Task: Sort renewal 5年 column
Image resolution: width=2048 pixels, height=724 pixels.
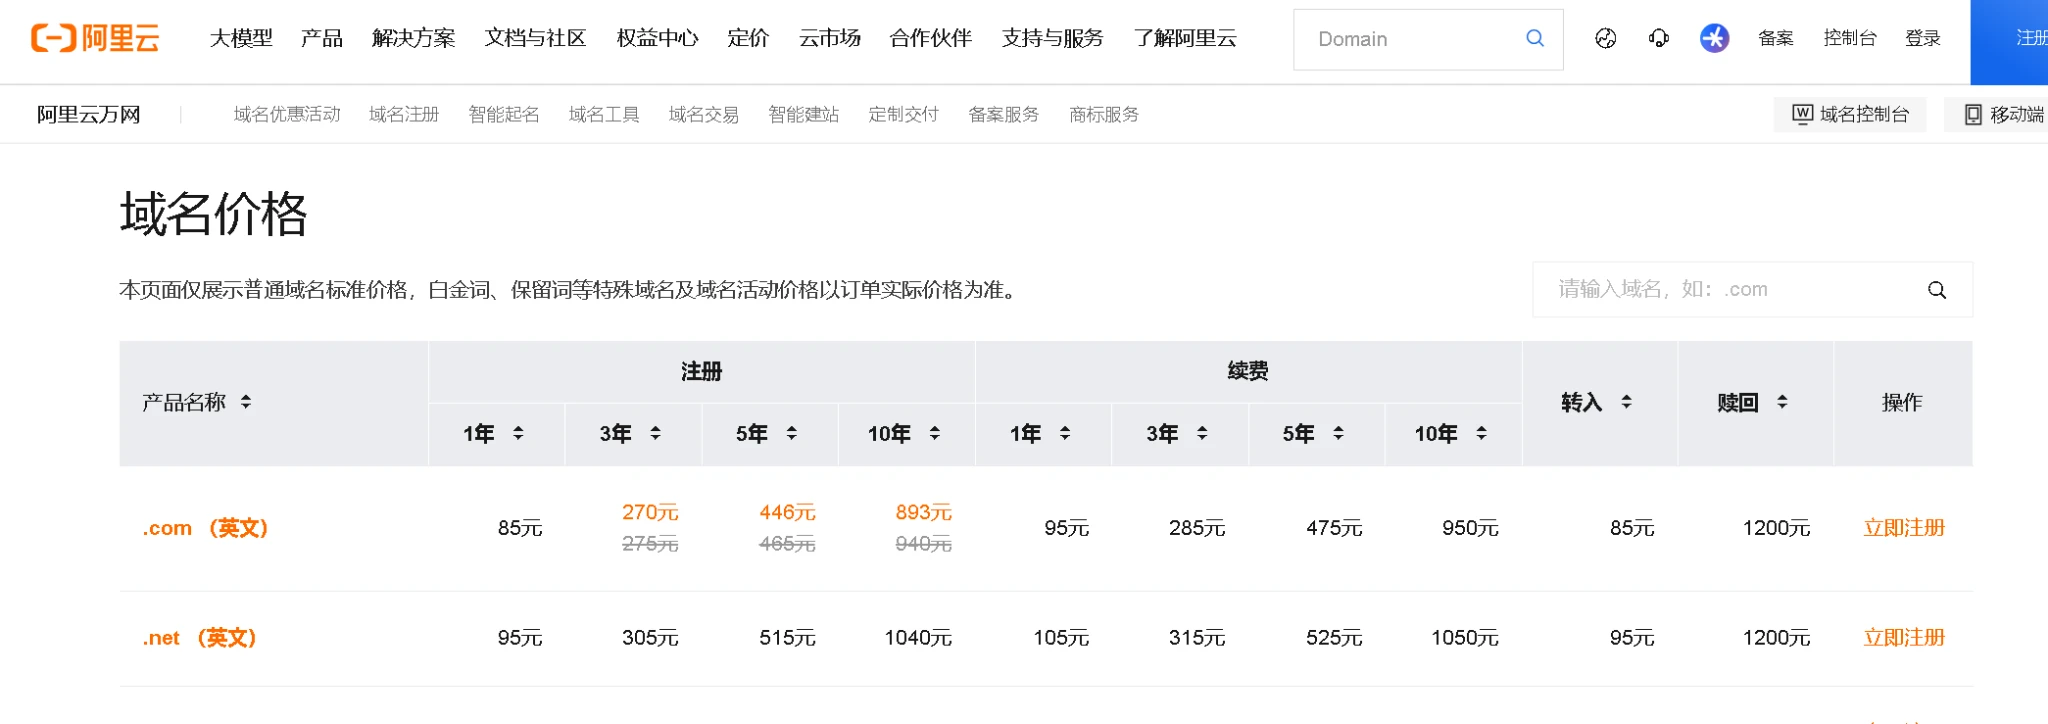Action: [1339, 433]
